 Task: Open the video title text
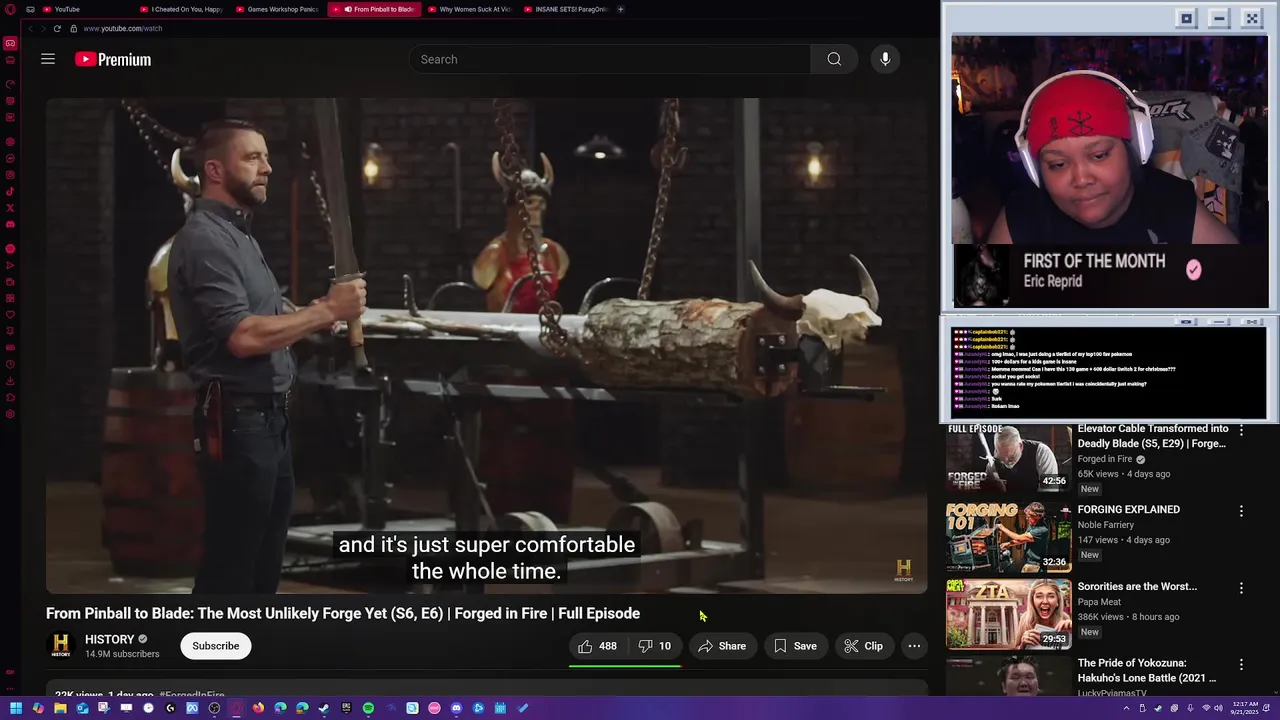point(343,613)
